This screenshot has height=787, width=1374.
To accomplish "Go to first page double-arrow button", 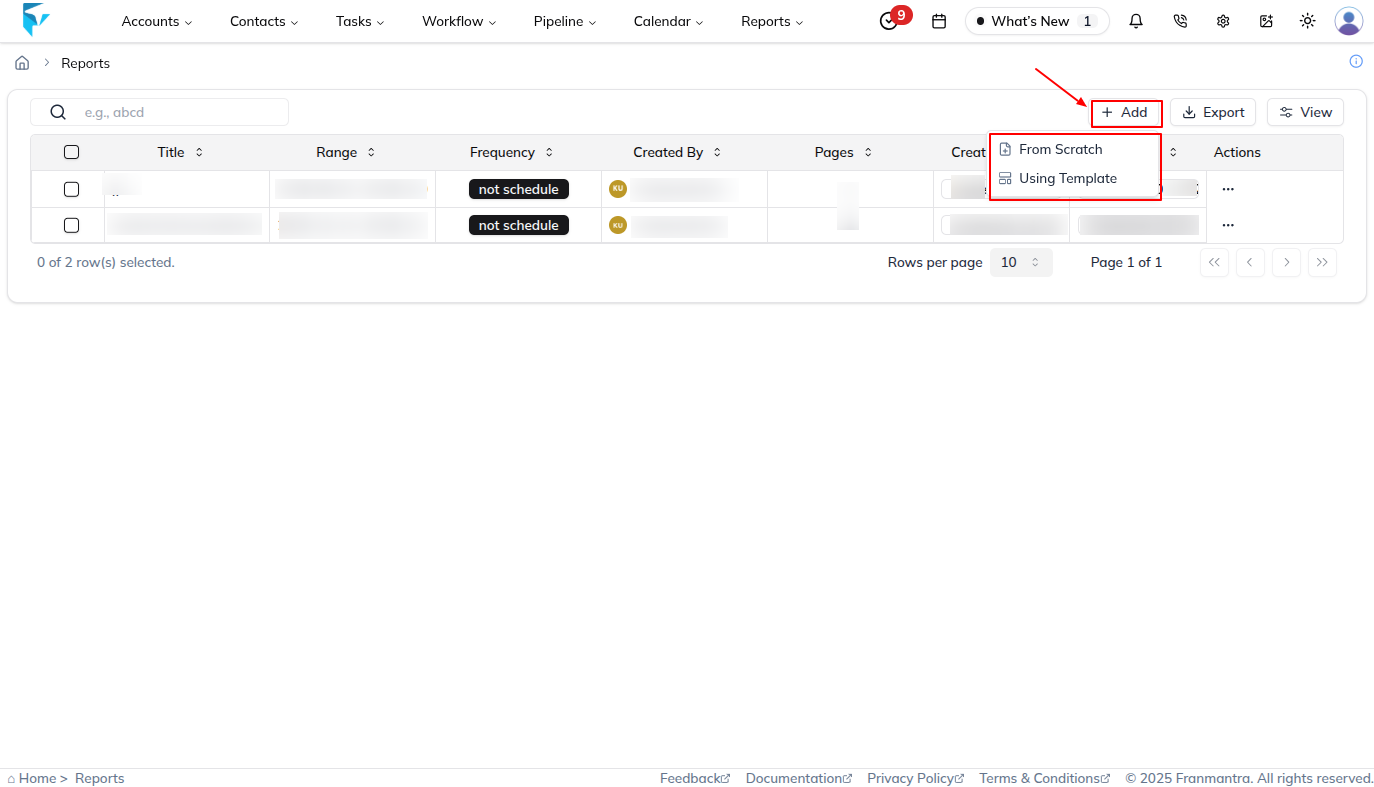I will click(1214, 262).
